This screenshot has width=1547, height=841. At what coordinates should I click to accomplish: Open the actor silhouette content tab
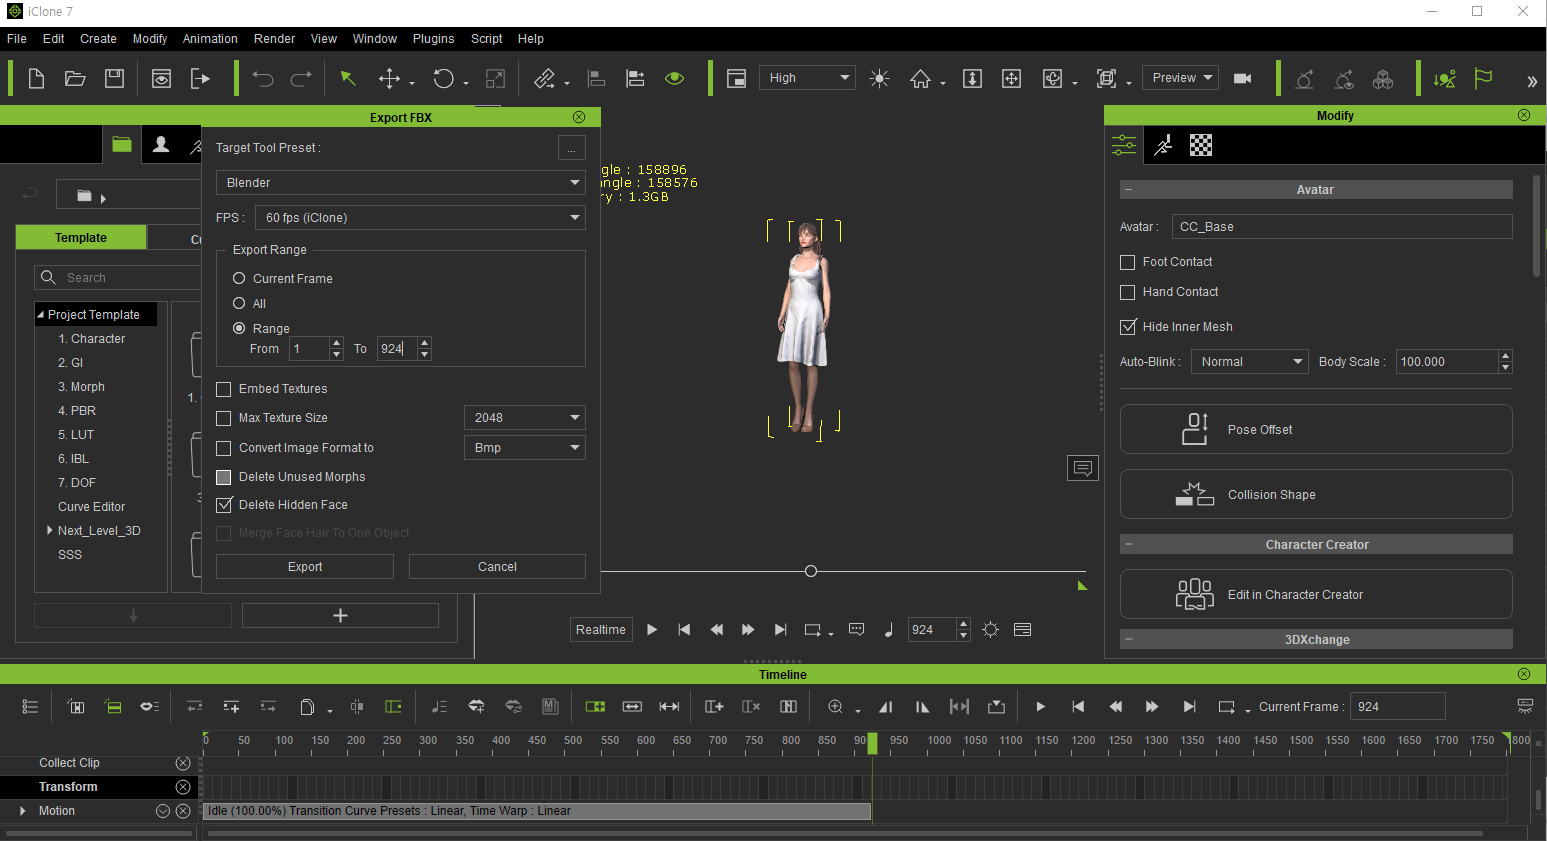pos(161,144)
